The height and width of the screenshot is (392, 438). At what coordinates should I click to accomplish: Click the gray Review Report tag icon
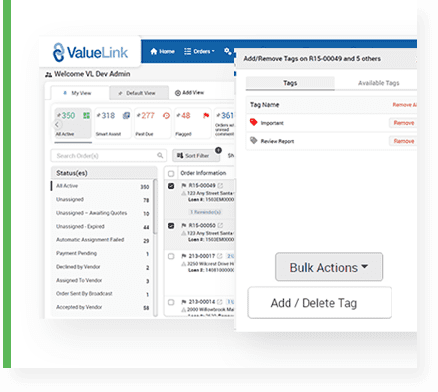[x=253, y=140]
